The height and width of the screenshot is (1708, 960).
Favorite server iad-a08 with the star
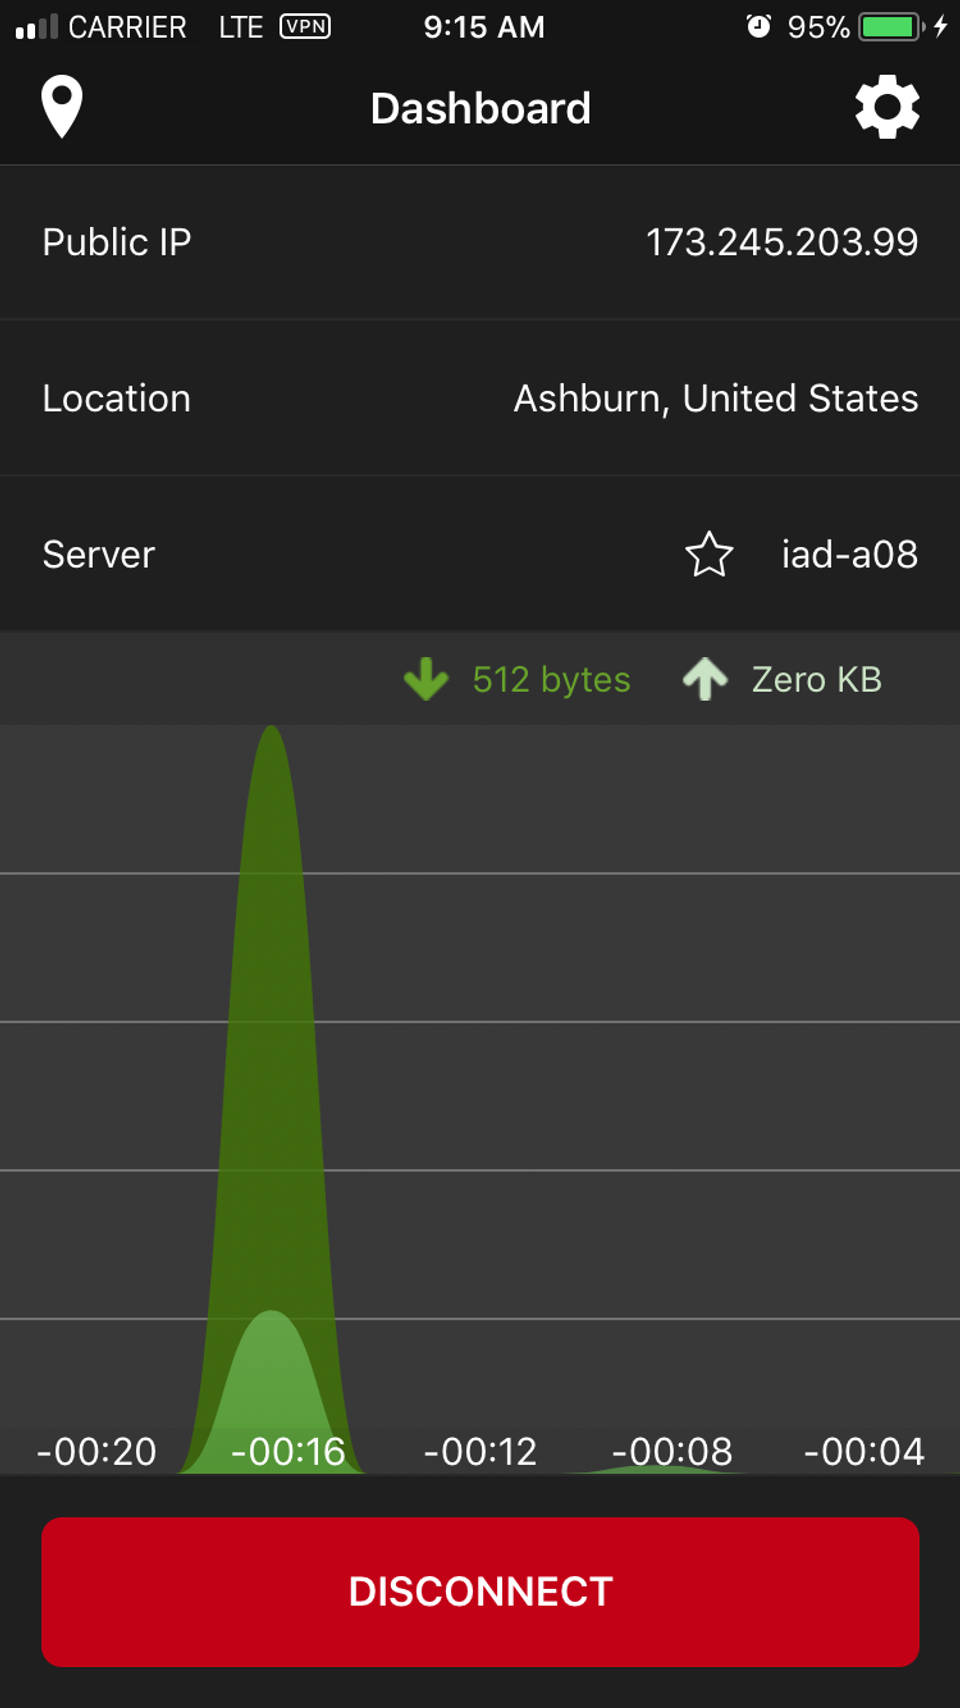pos(709,554)
